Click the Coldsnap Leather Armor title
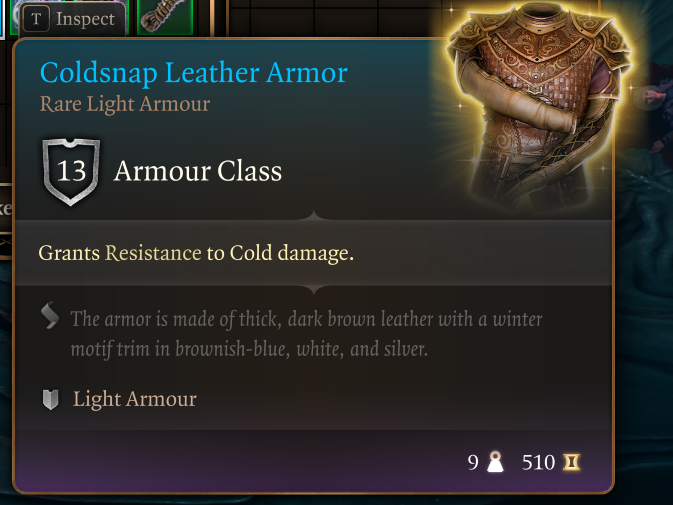This screenshot has width=673, height=505. [x=194, y=73]
